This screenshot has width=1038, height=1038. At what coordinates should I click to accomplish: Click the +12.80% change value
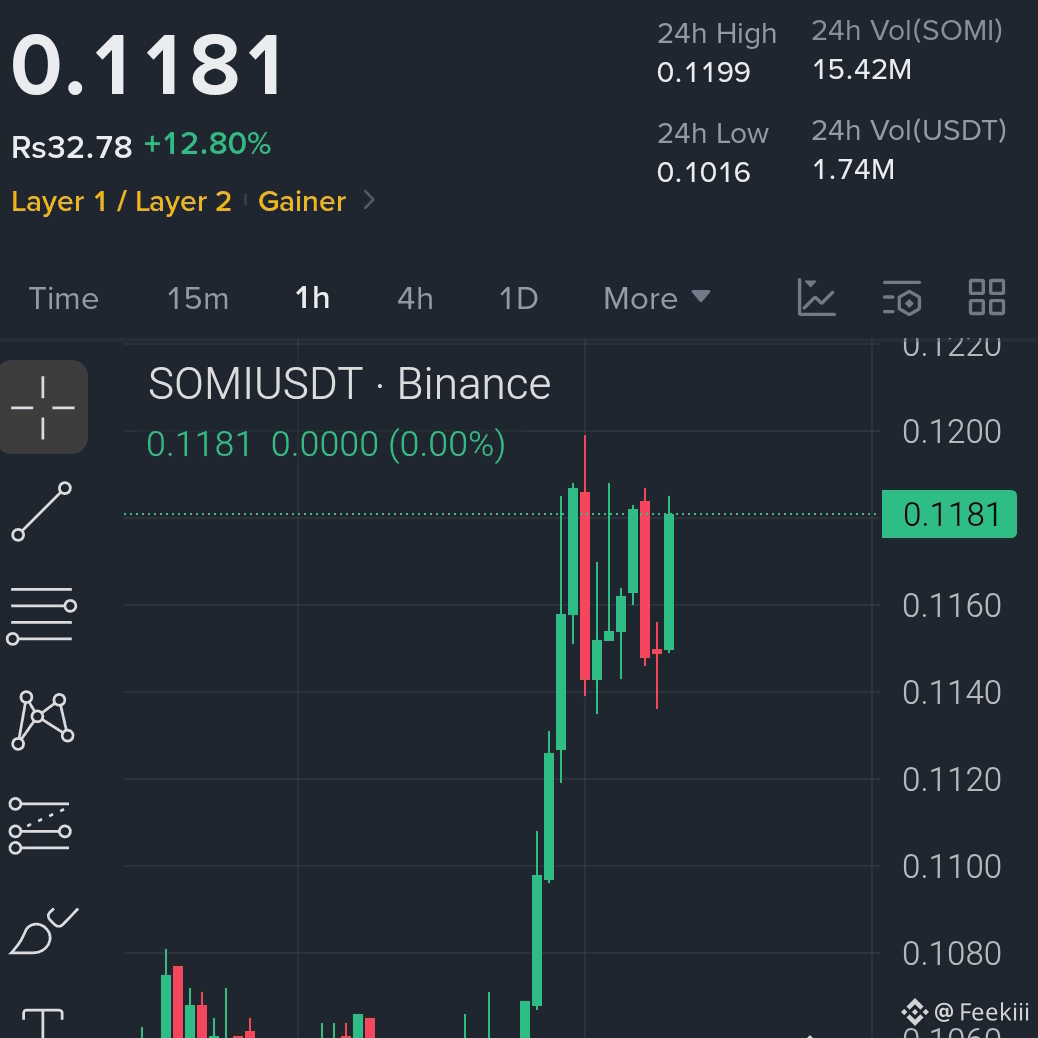click(x=207, y=144)
